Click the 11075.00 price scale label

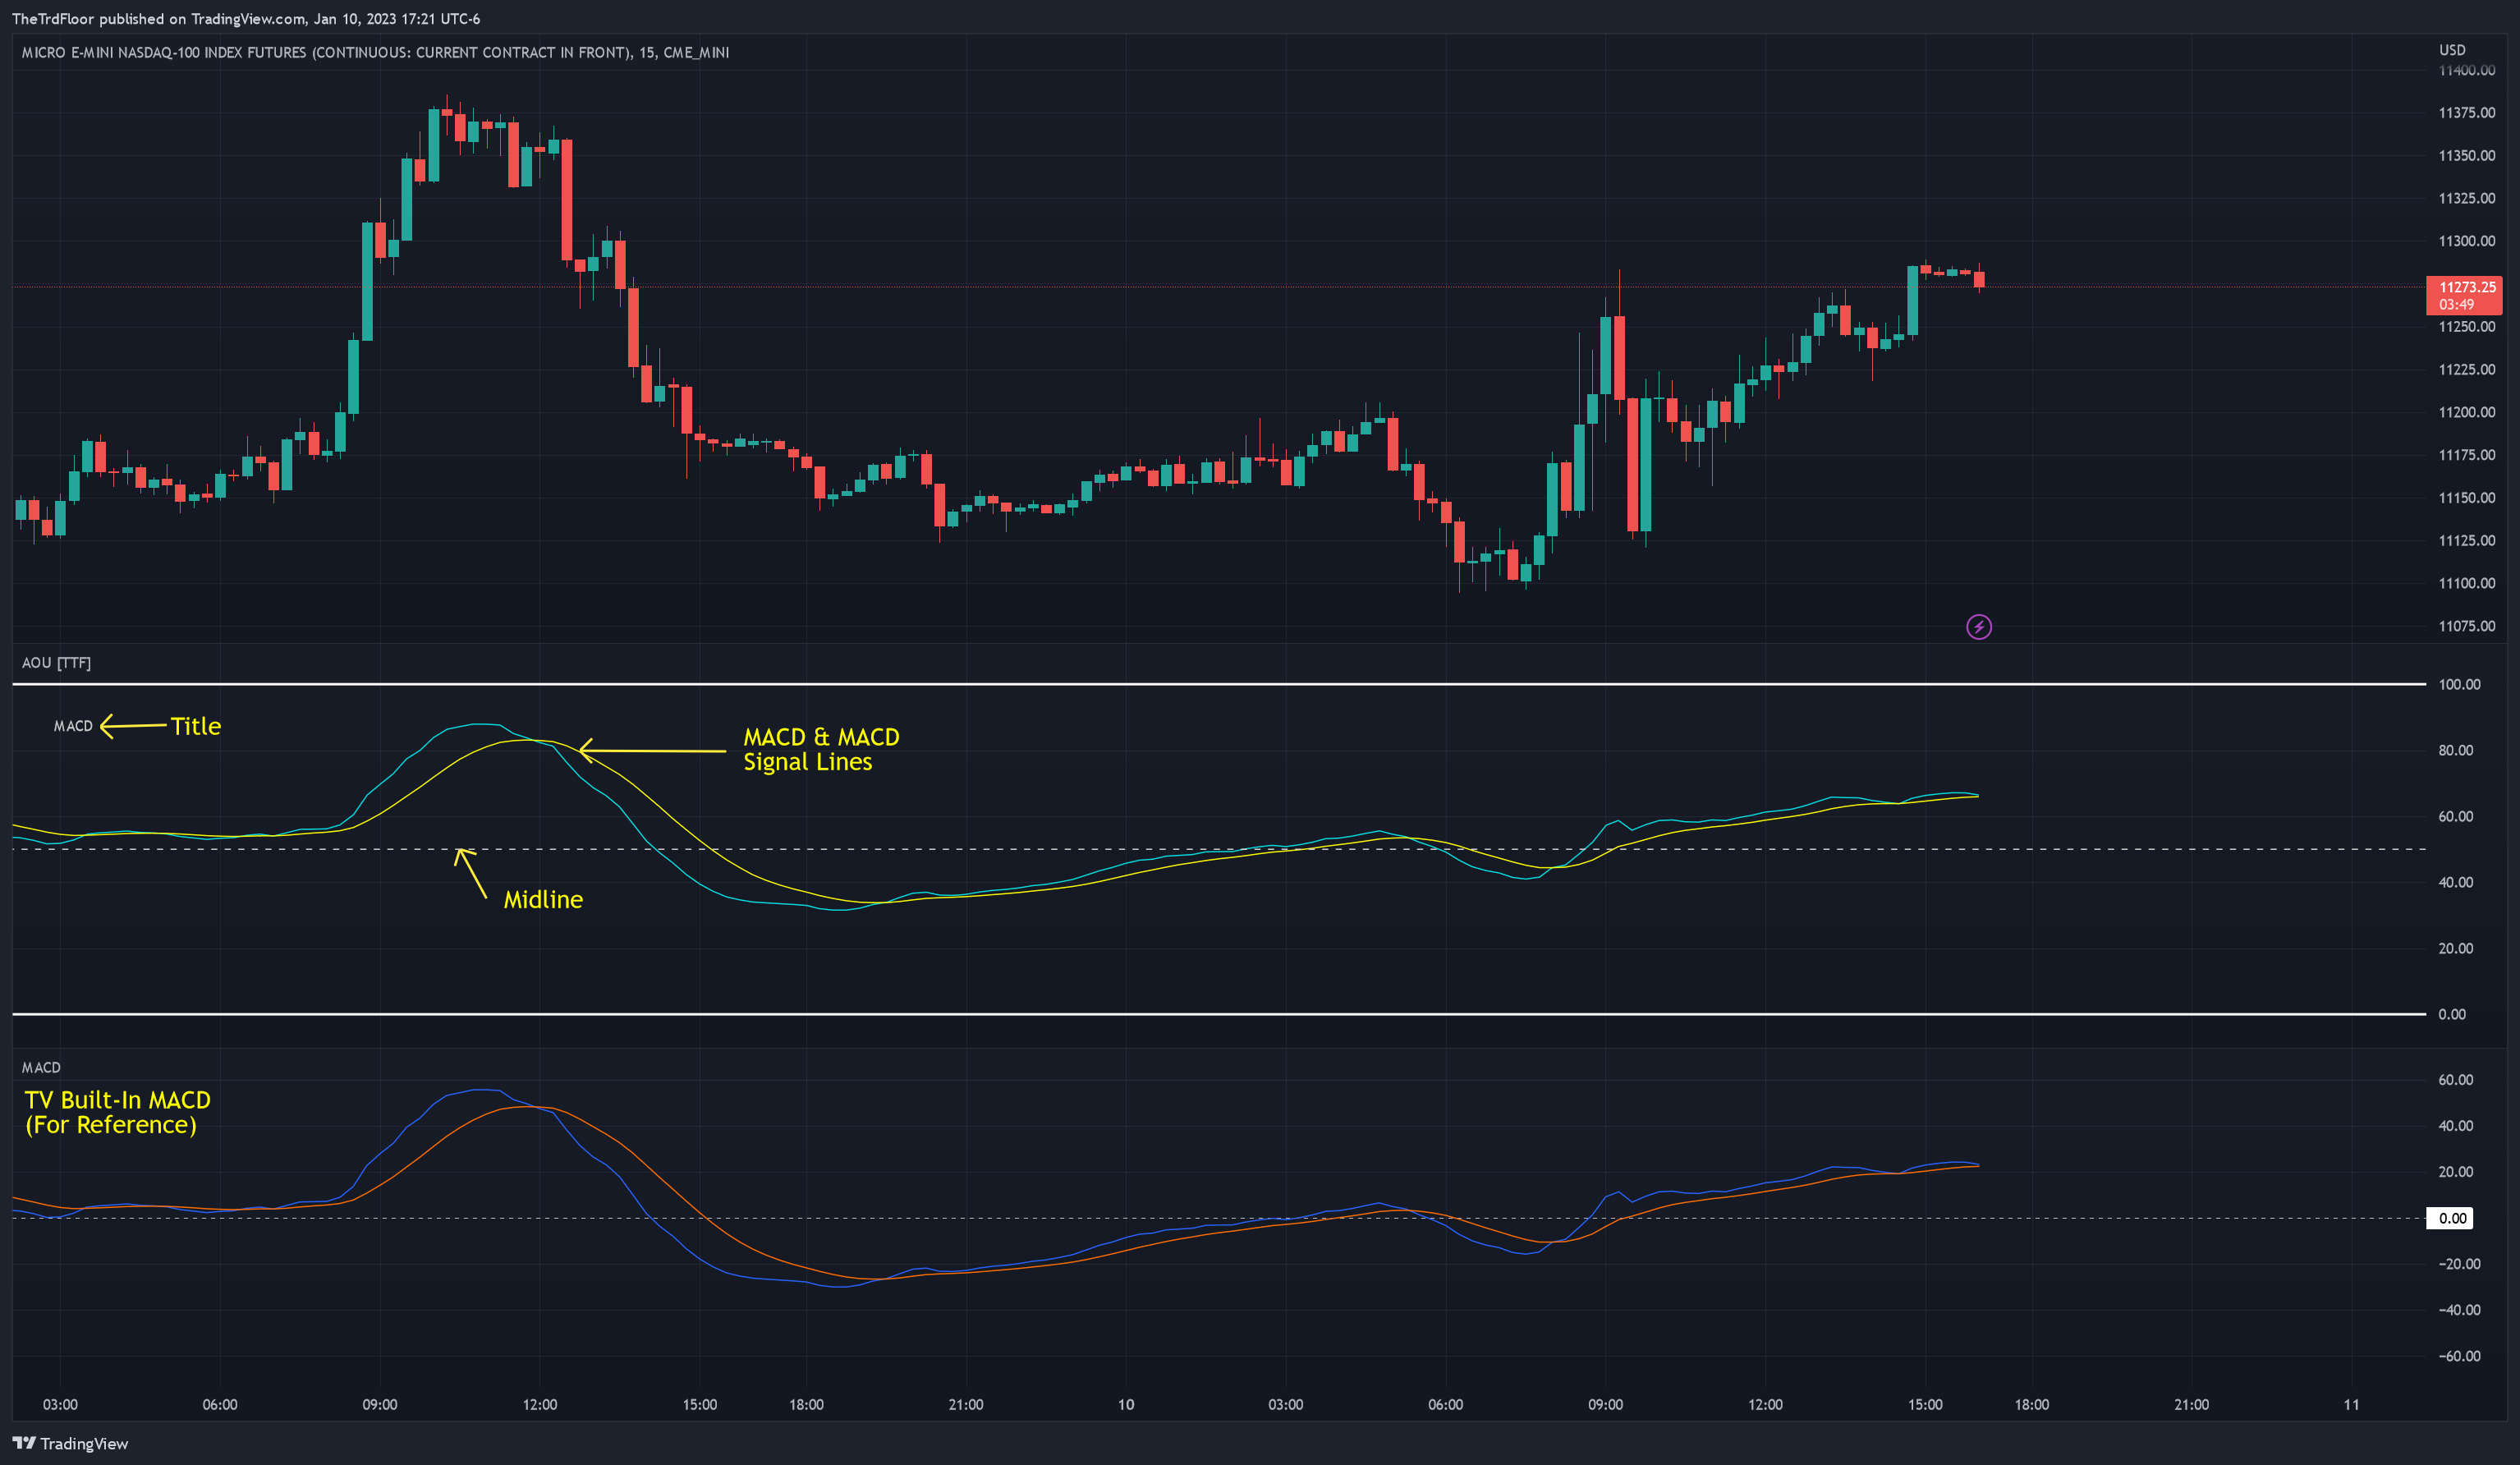click(x=2467, y=626)
